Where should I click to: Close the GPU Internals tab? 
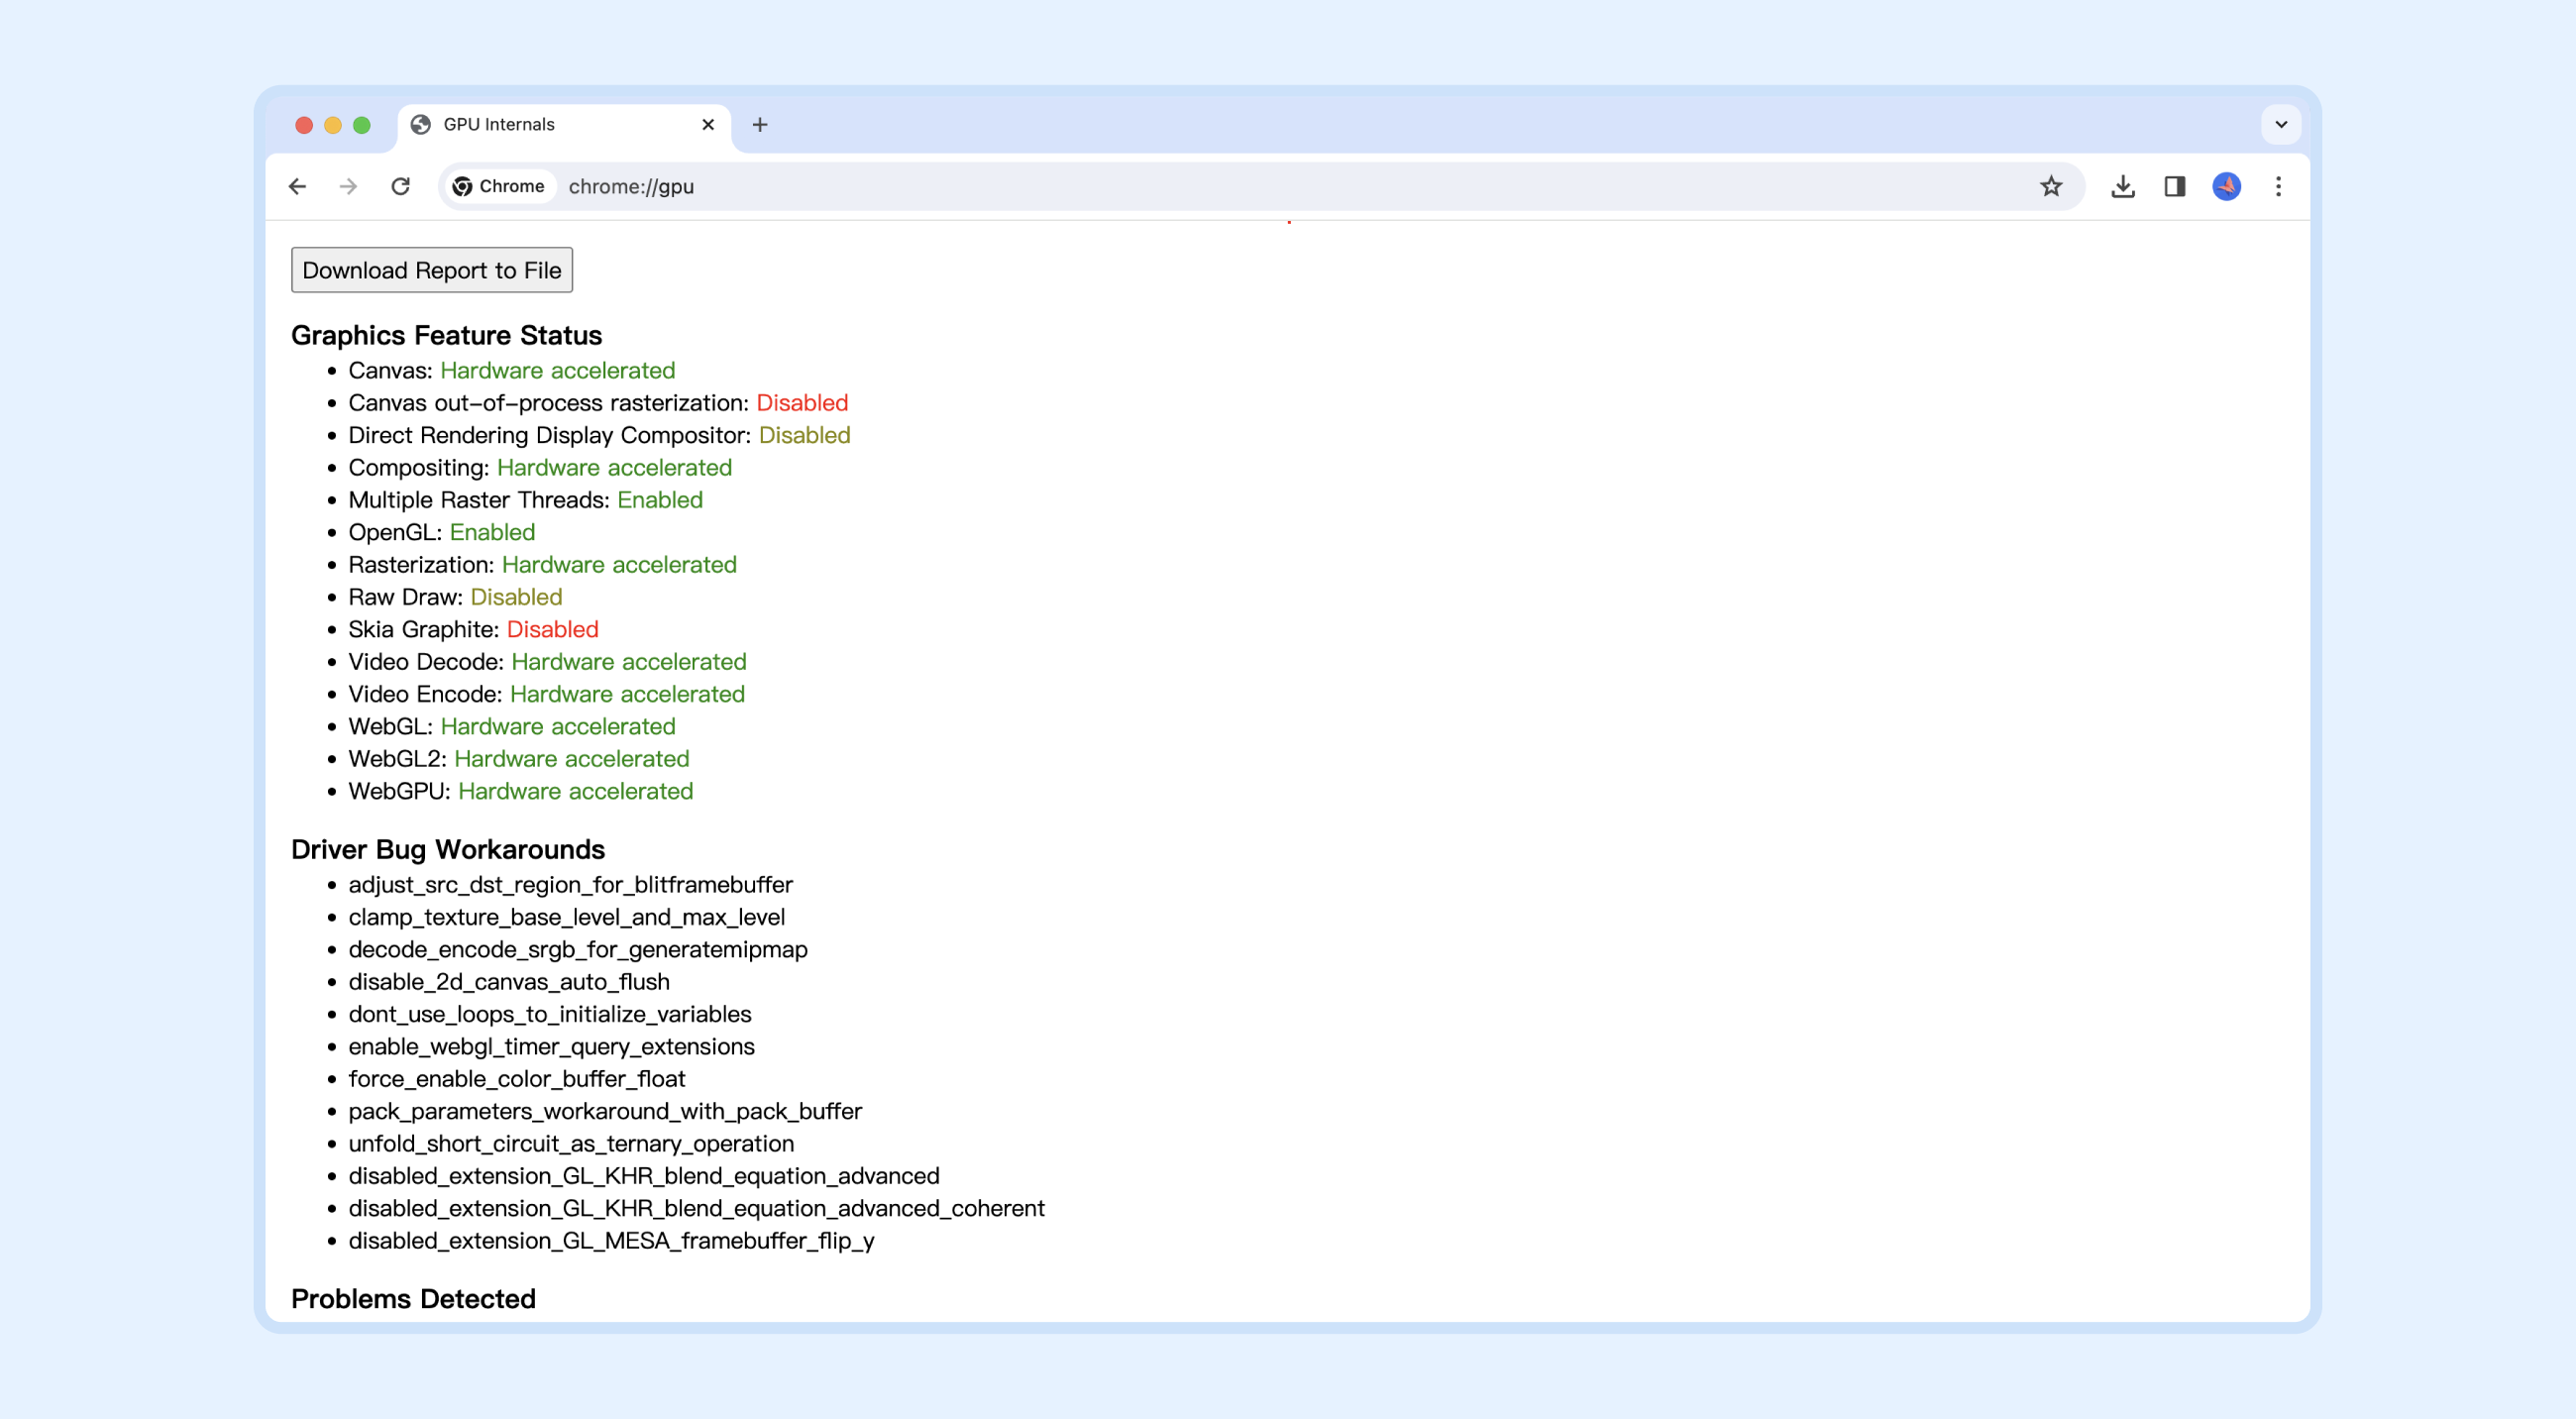pos(708,125)
